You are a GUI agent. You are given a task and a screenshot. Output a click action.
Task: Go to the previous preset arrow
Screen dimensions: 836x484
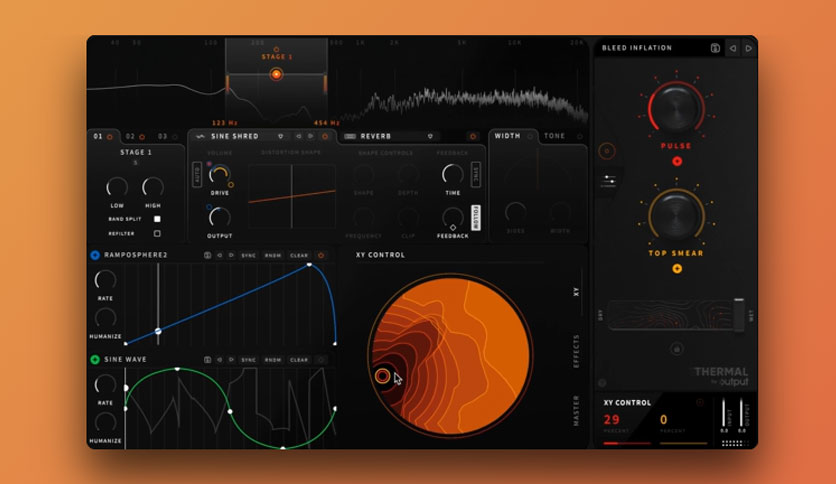(x=733, y=48)
